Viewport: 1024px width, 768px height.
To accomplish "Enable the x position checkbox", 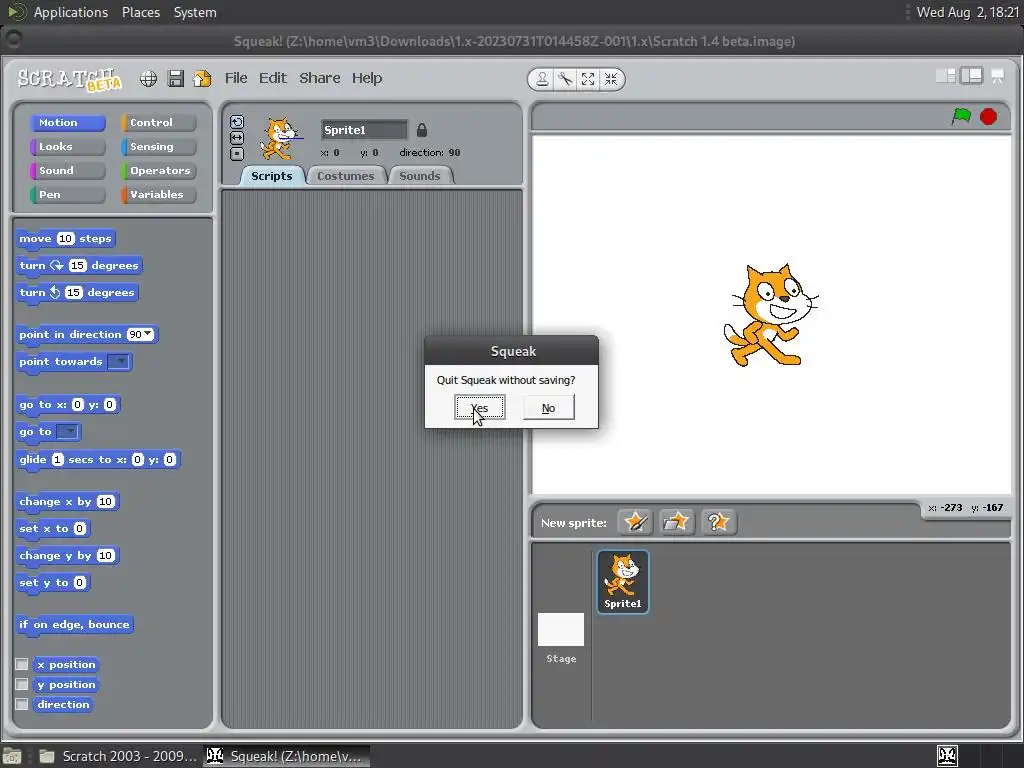I will [x=22, y=664].
